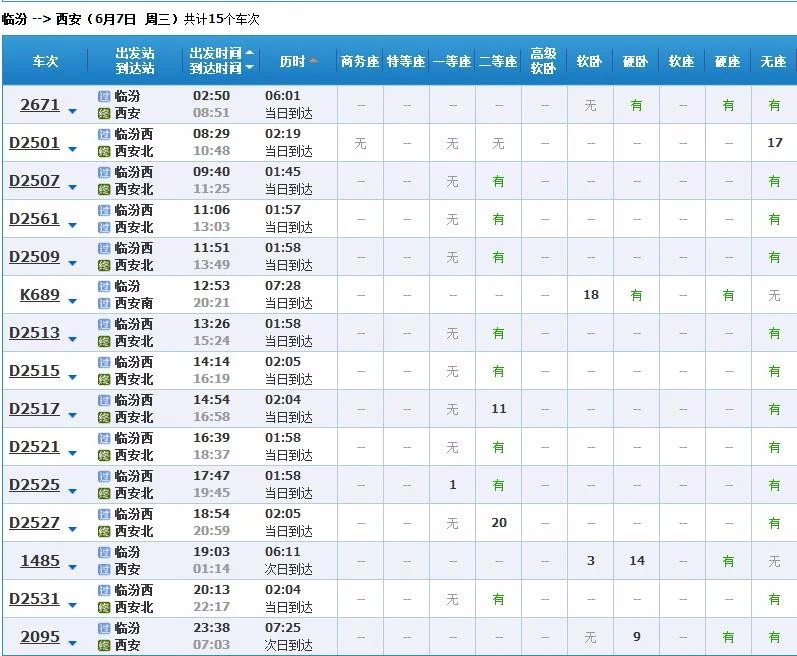Click the icon beside 临汾 in row 2095
797x656 pixels.
click(104, 629)
